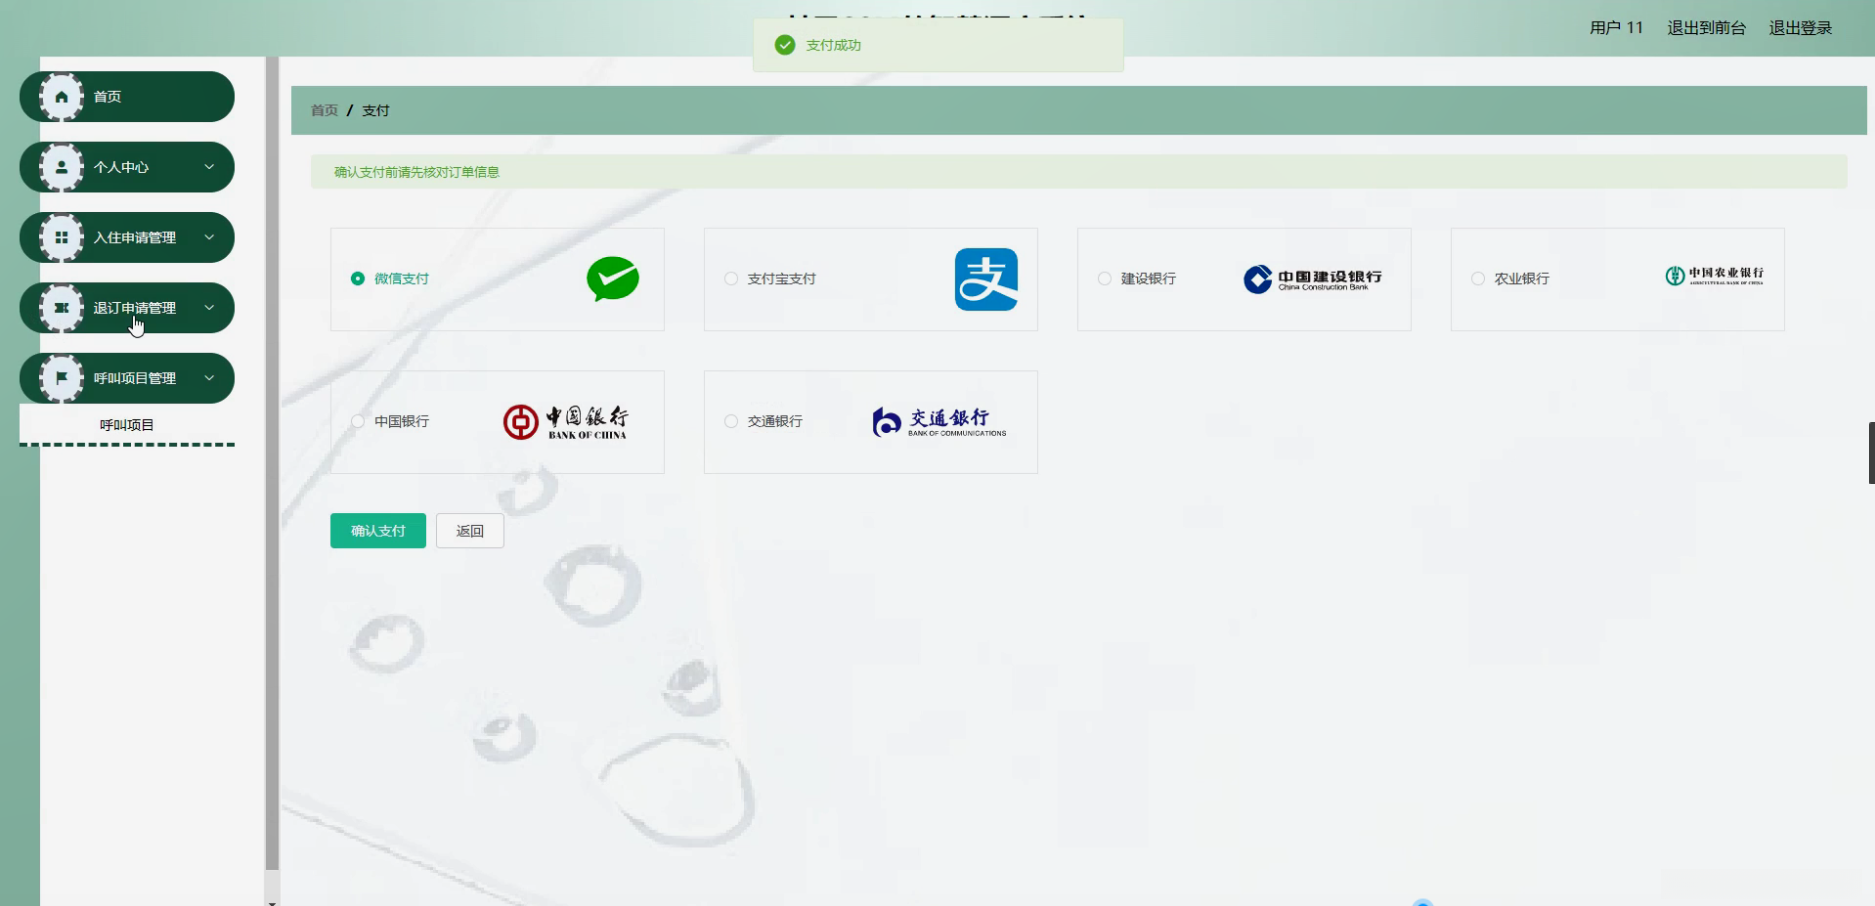Select the 支付宝支付 radio button
Screen dimensions: 1875x906
click(x=731, y=279)
